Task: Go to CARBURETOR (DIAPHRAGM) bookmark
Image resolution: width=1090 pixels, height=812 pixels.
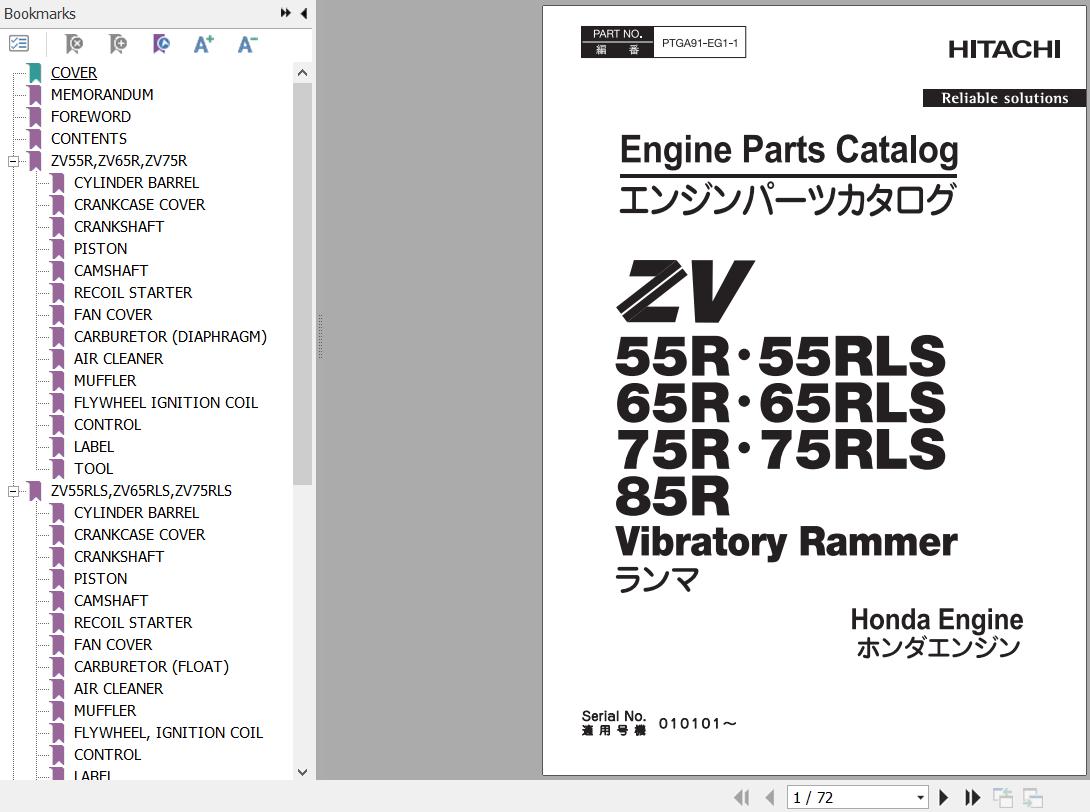Action: 170,337
